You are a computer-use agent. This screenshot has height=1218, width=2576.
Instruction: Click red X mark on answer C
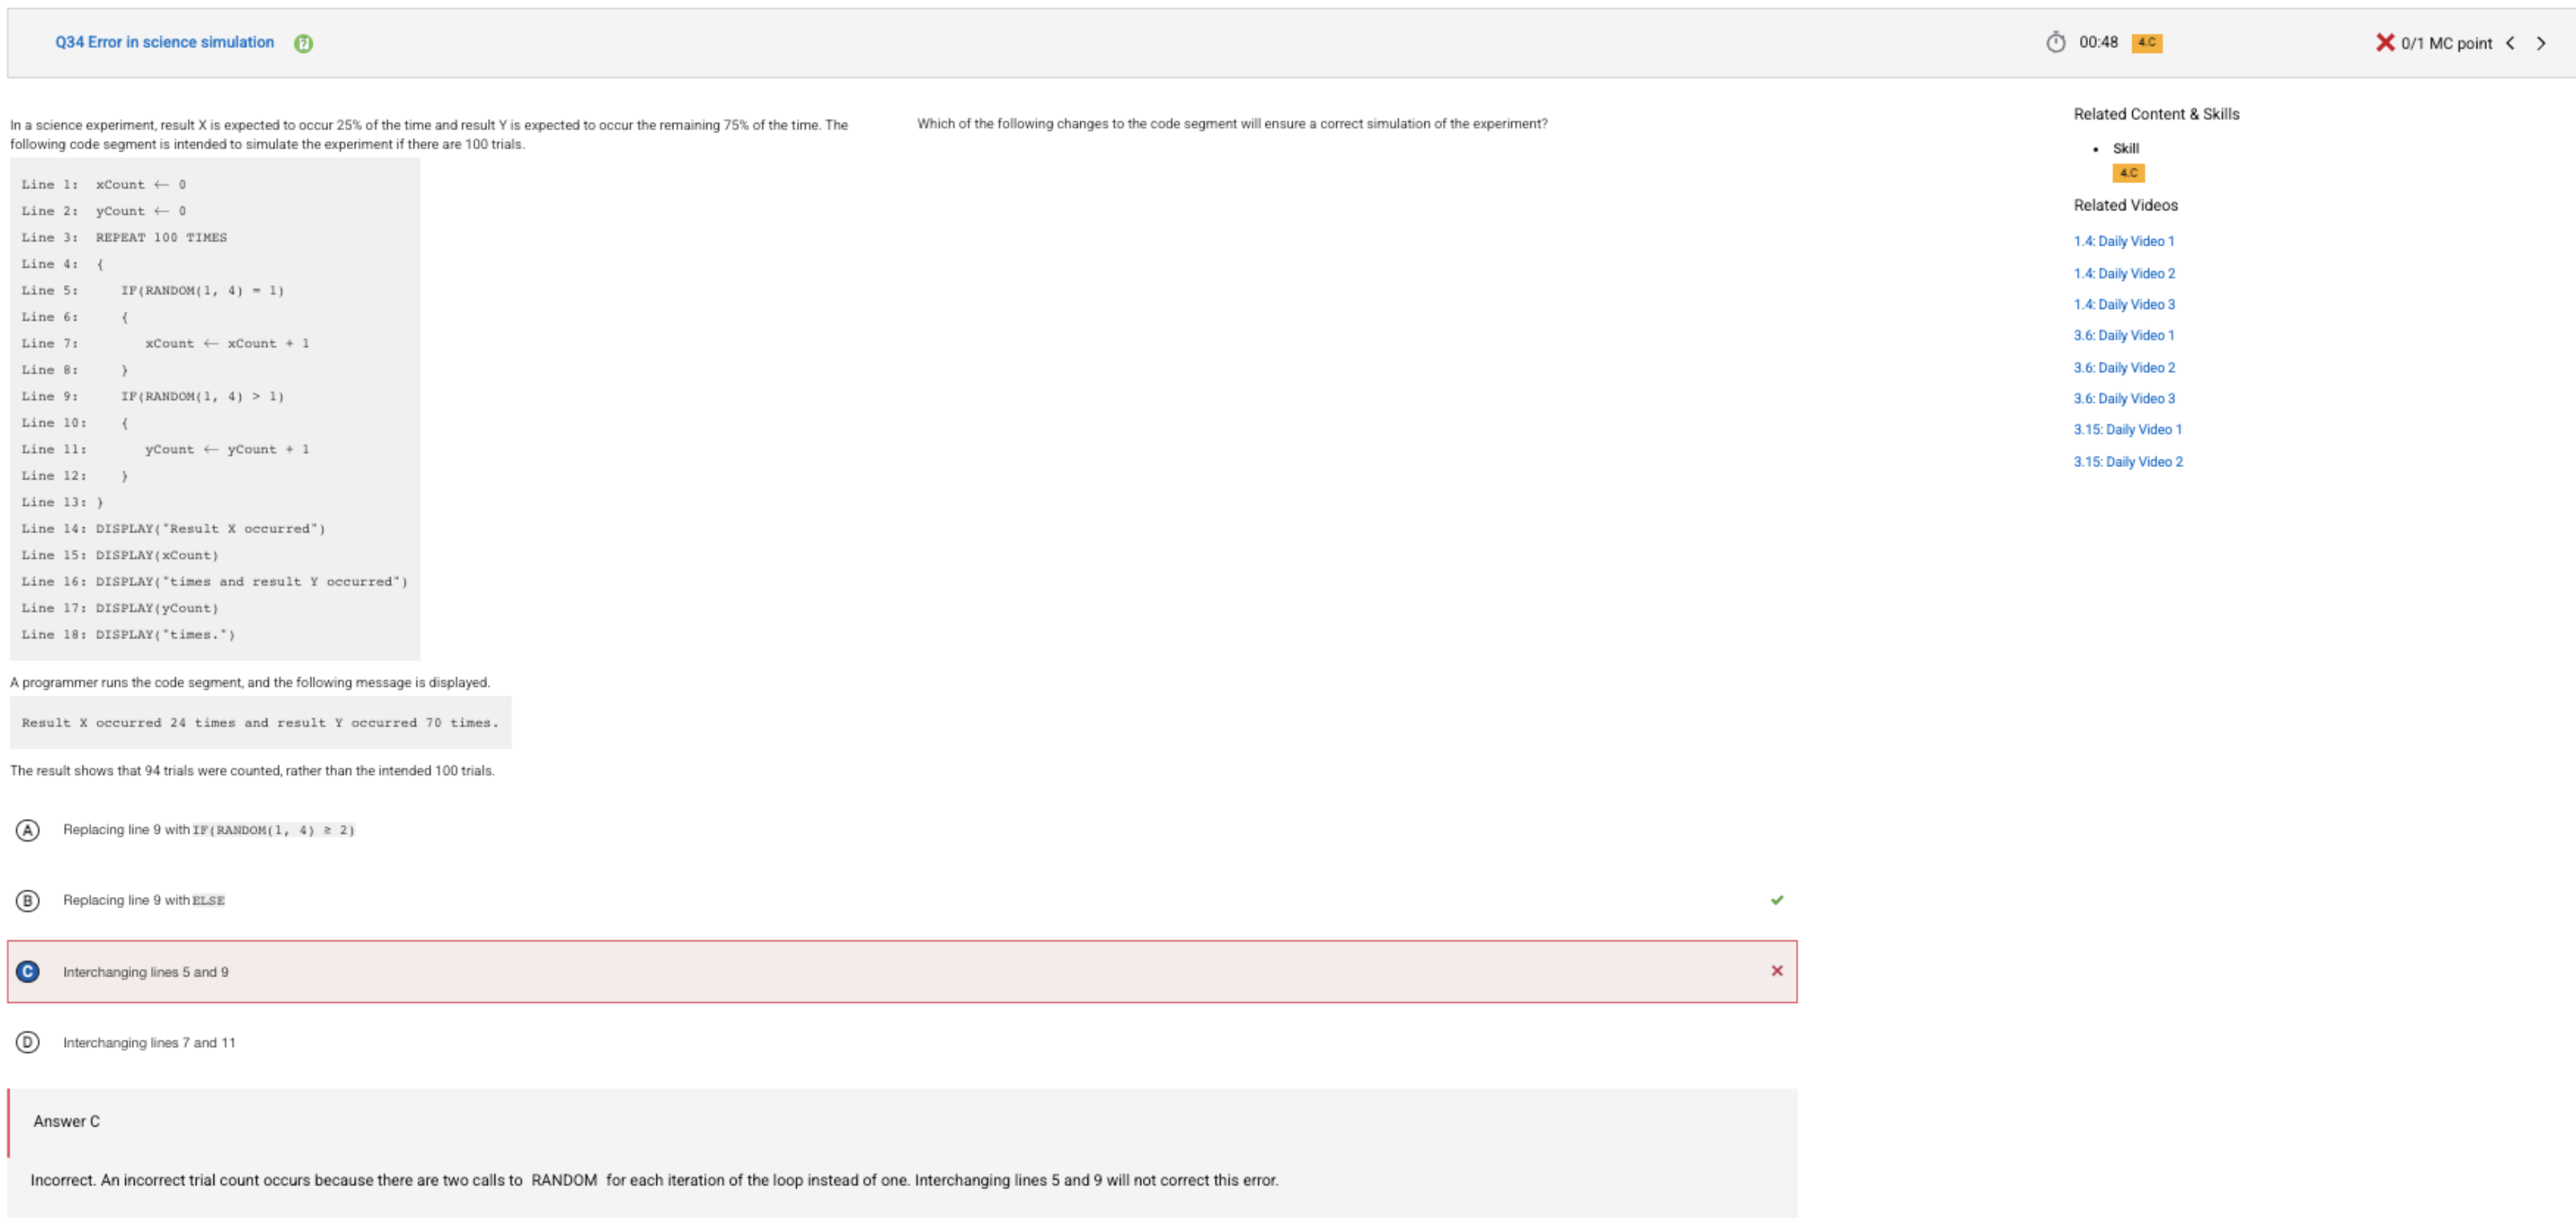coord(1776,971)
